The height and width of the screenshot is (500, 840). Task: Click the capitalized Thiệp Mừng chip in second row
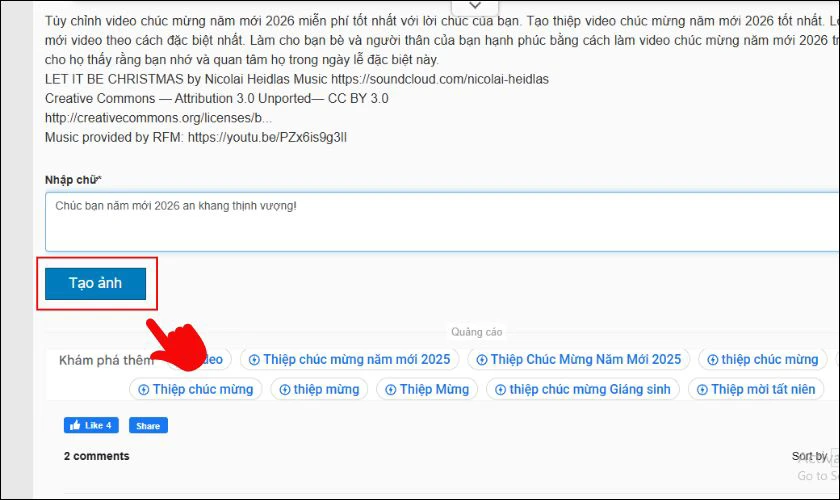tap(427, 389)
